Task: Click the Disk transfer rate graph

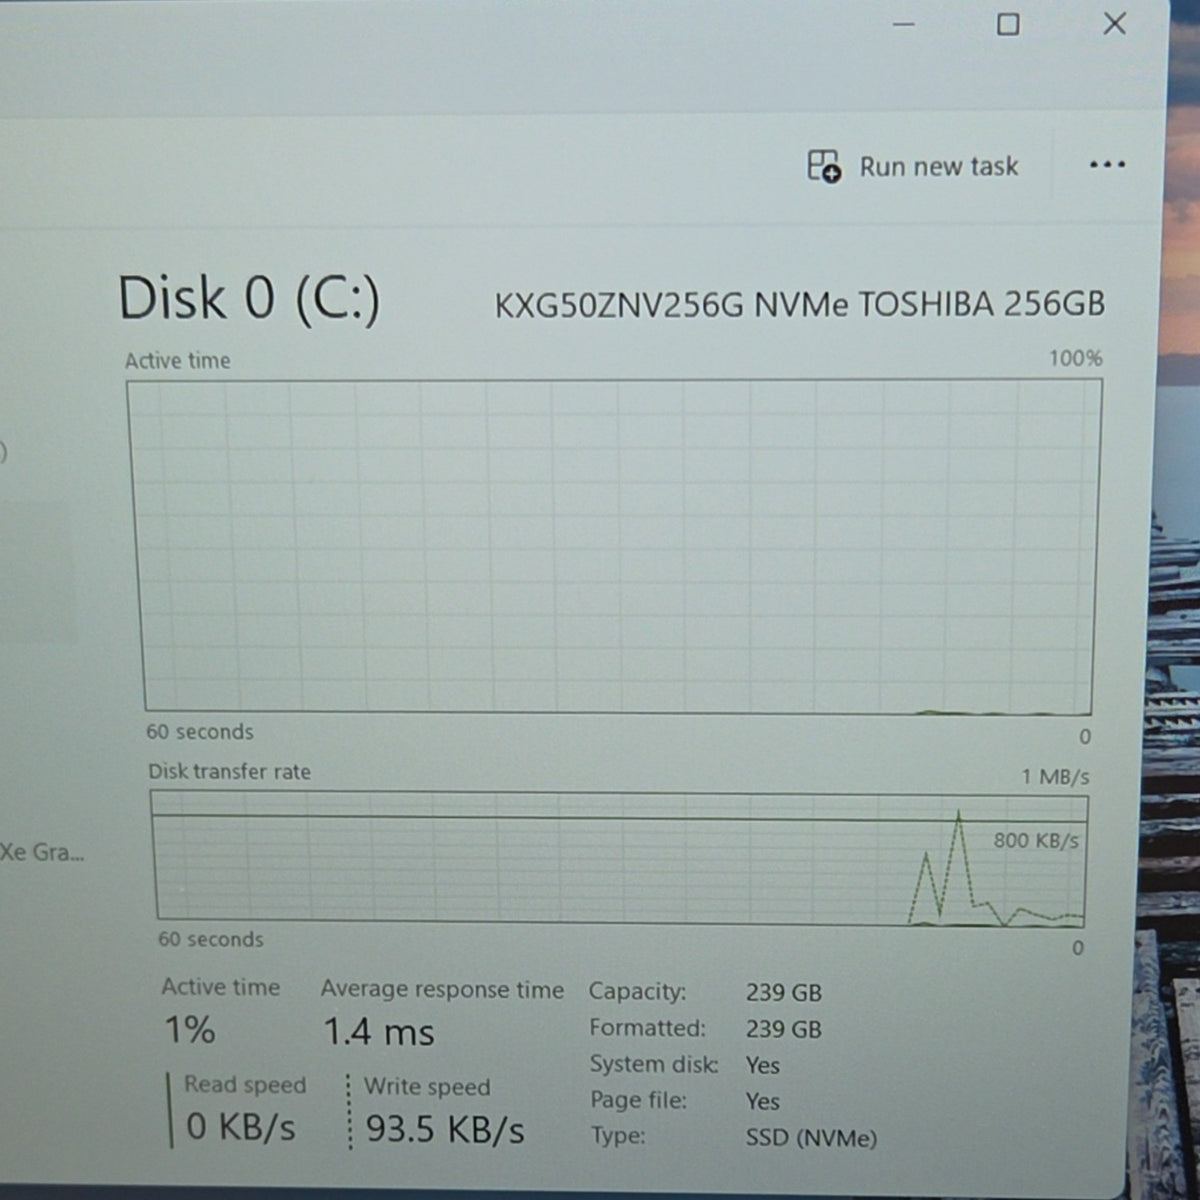Action: [619, 857]
